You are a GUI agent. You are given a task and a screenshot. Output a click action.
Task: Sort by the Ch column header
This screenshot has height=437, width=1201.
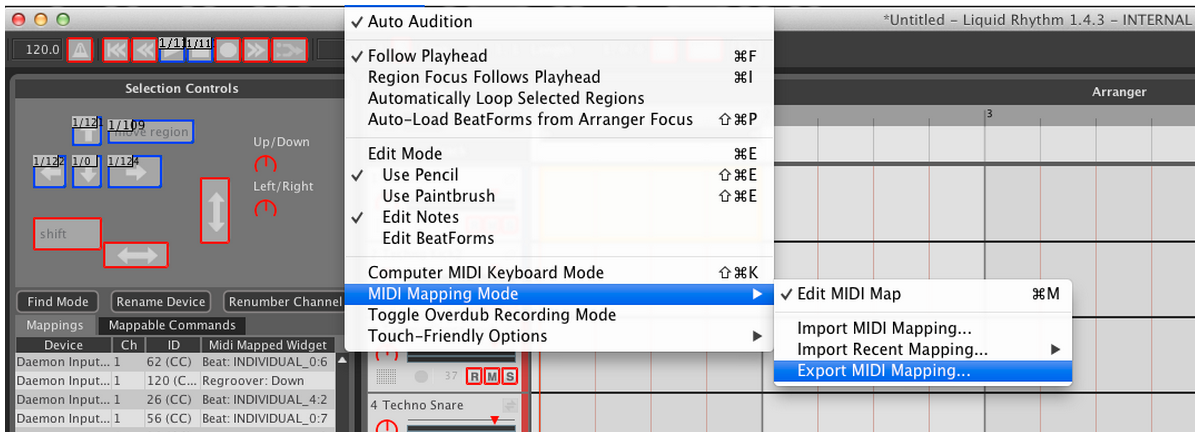(x=129, y=345)
